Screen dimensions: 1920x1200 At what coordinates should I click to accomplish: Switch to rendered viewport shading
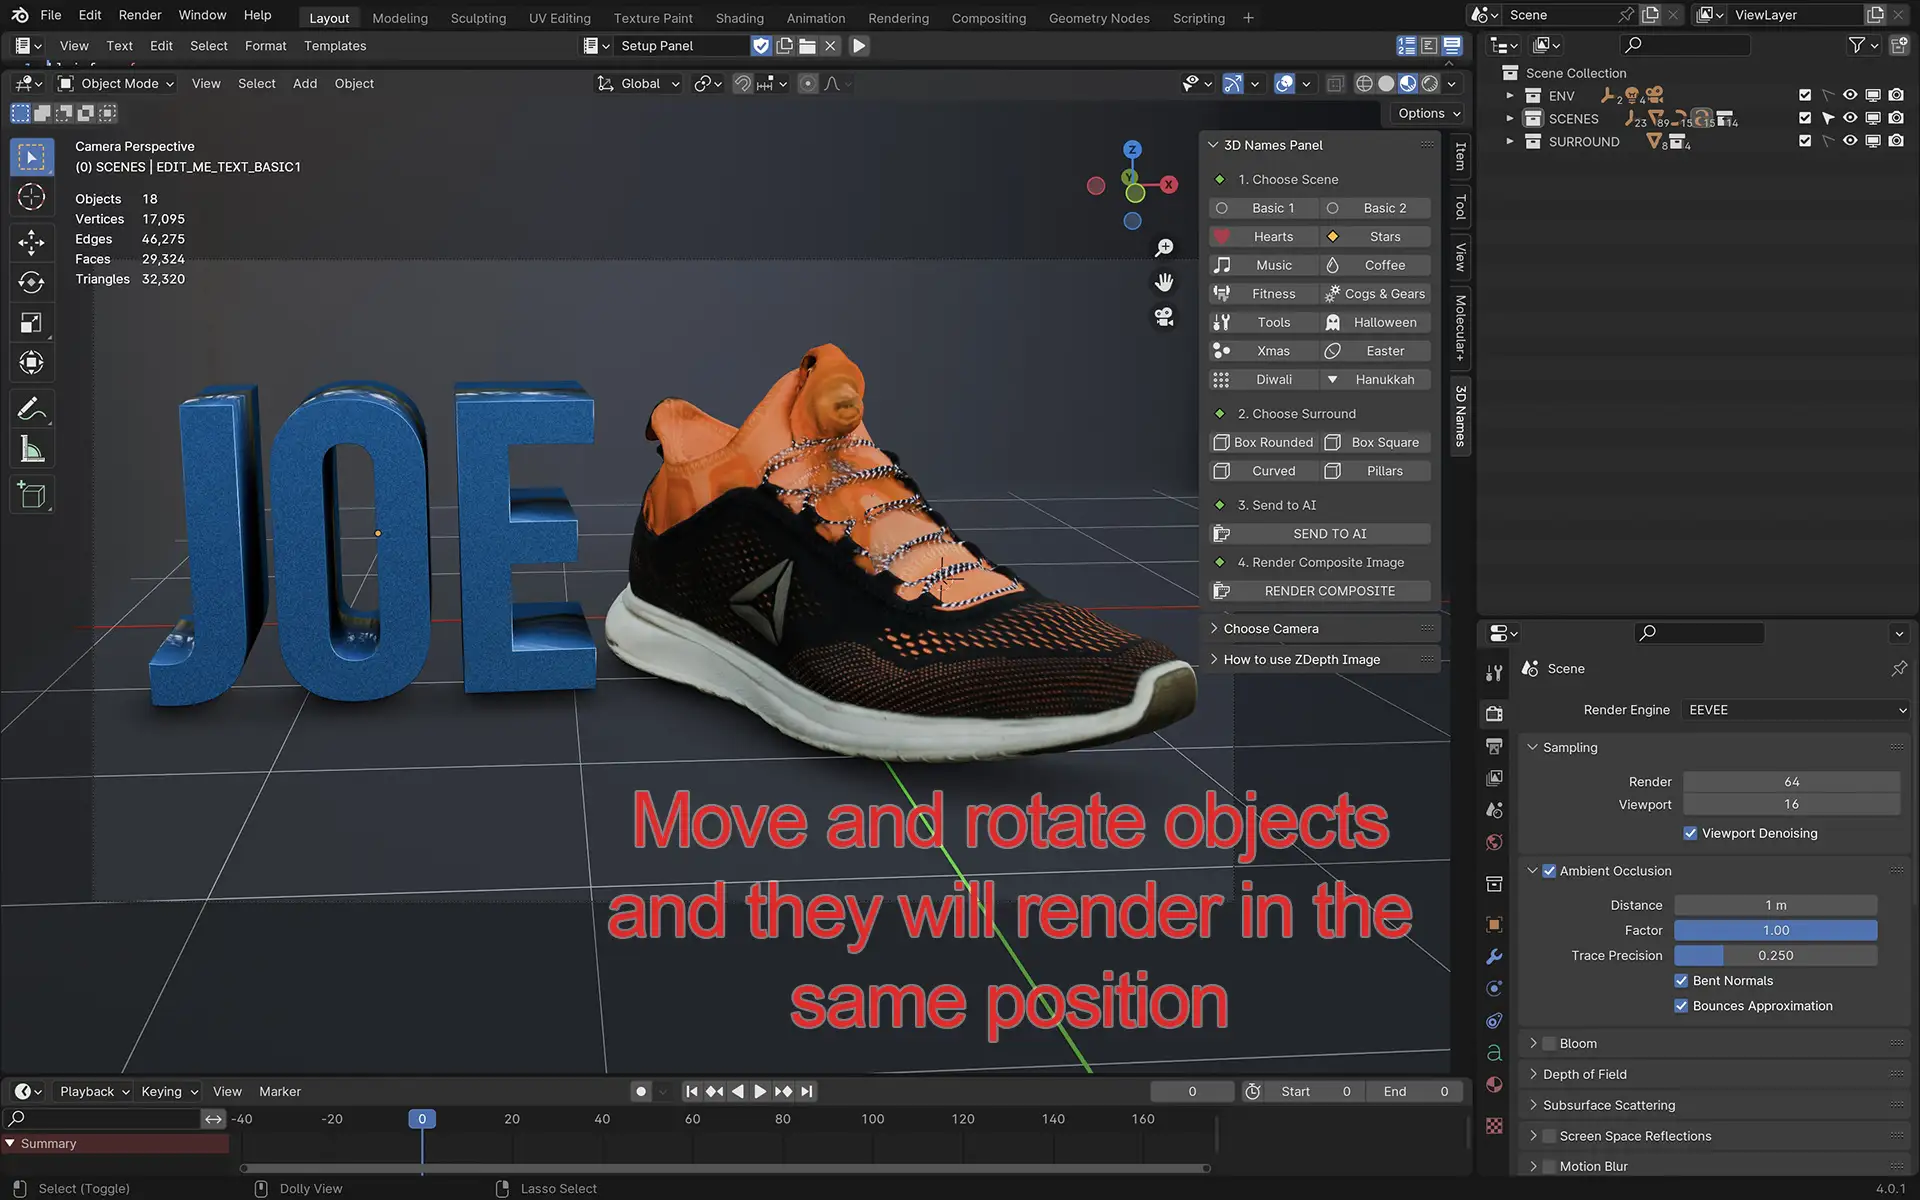[1430, 84]
